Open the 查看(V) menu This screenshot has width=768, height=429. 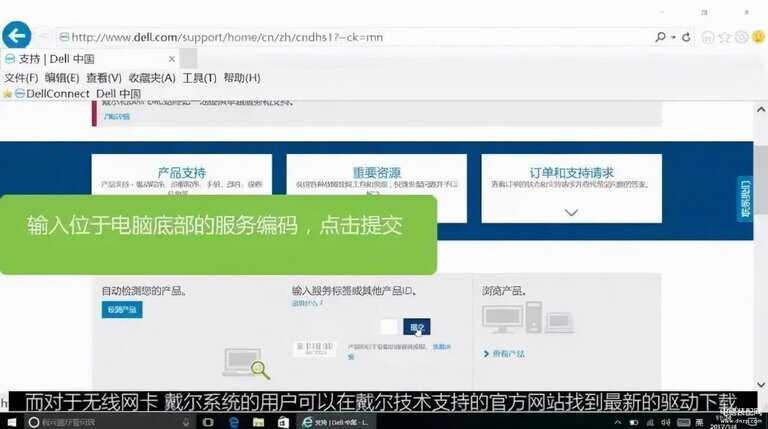click(104, 78)
